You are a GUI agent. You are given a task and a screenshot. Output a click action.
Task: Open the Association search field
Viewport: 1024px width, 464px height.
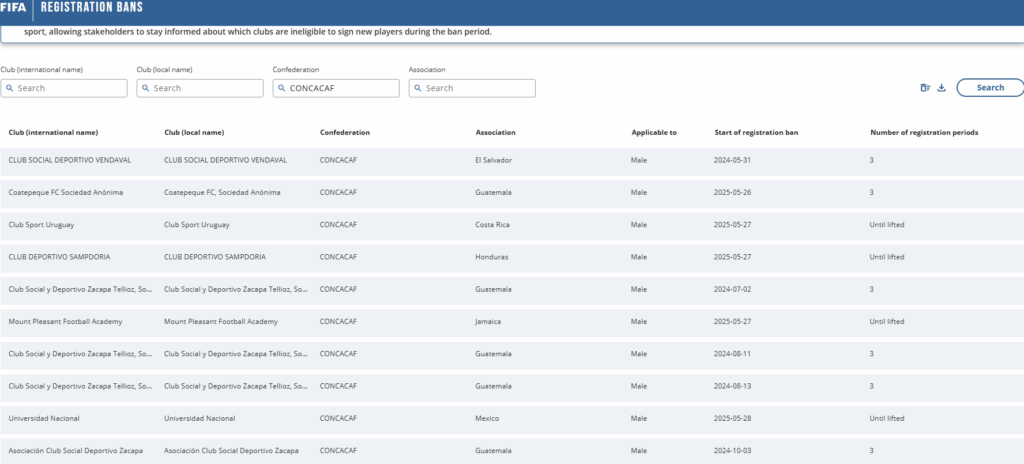472,88
